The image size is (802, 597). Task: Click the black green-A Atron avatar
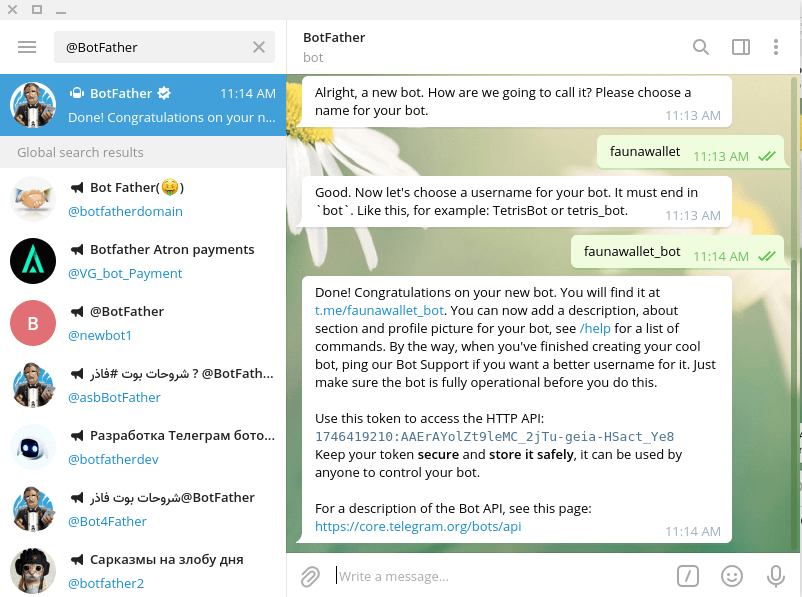click(33, 261)
